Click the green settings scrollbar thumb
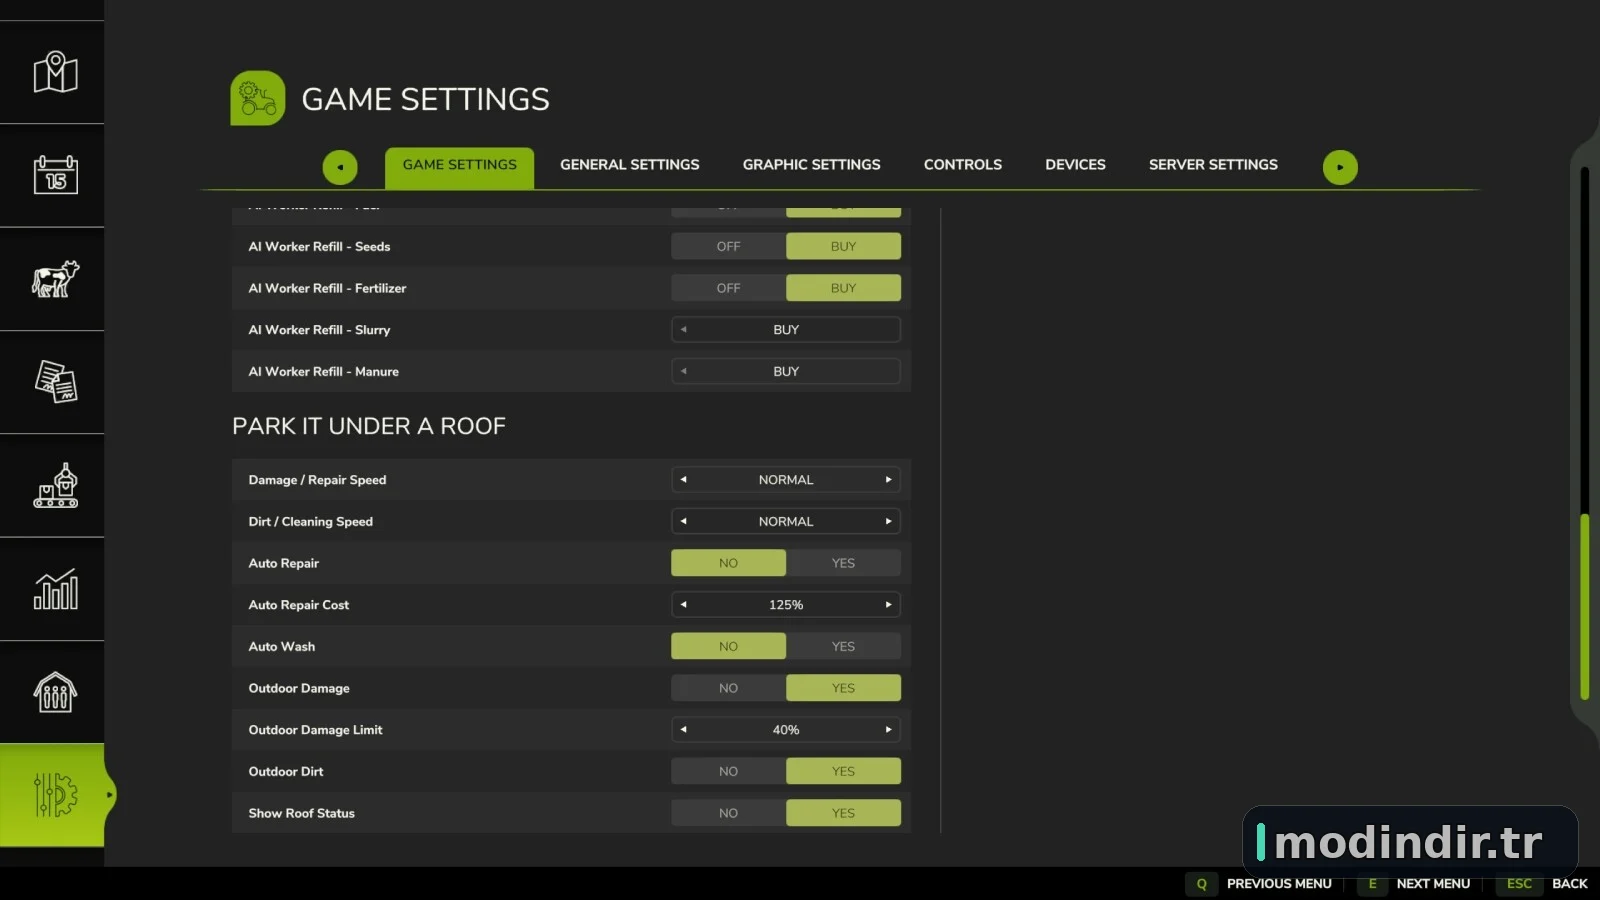 point(1584,606)
